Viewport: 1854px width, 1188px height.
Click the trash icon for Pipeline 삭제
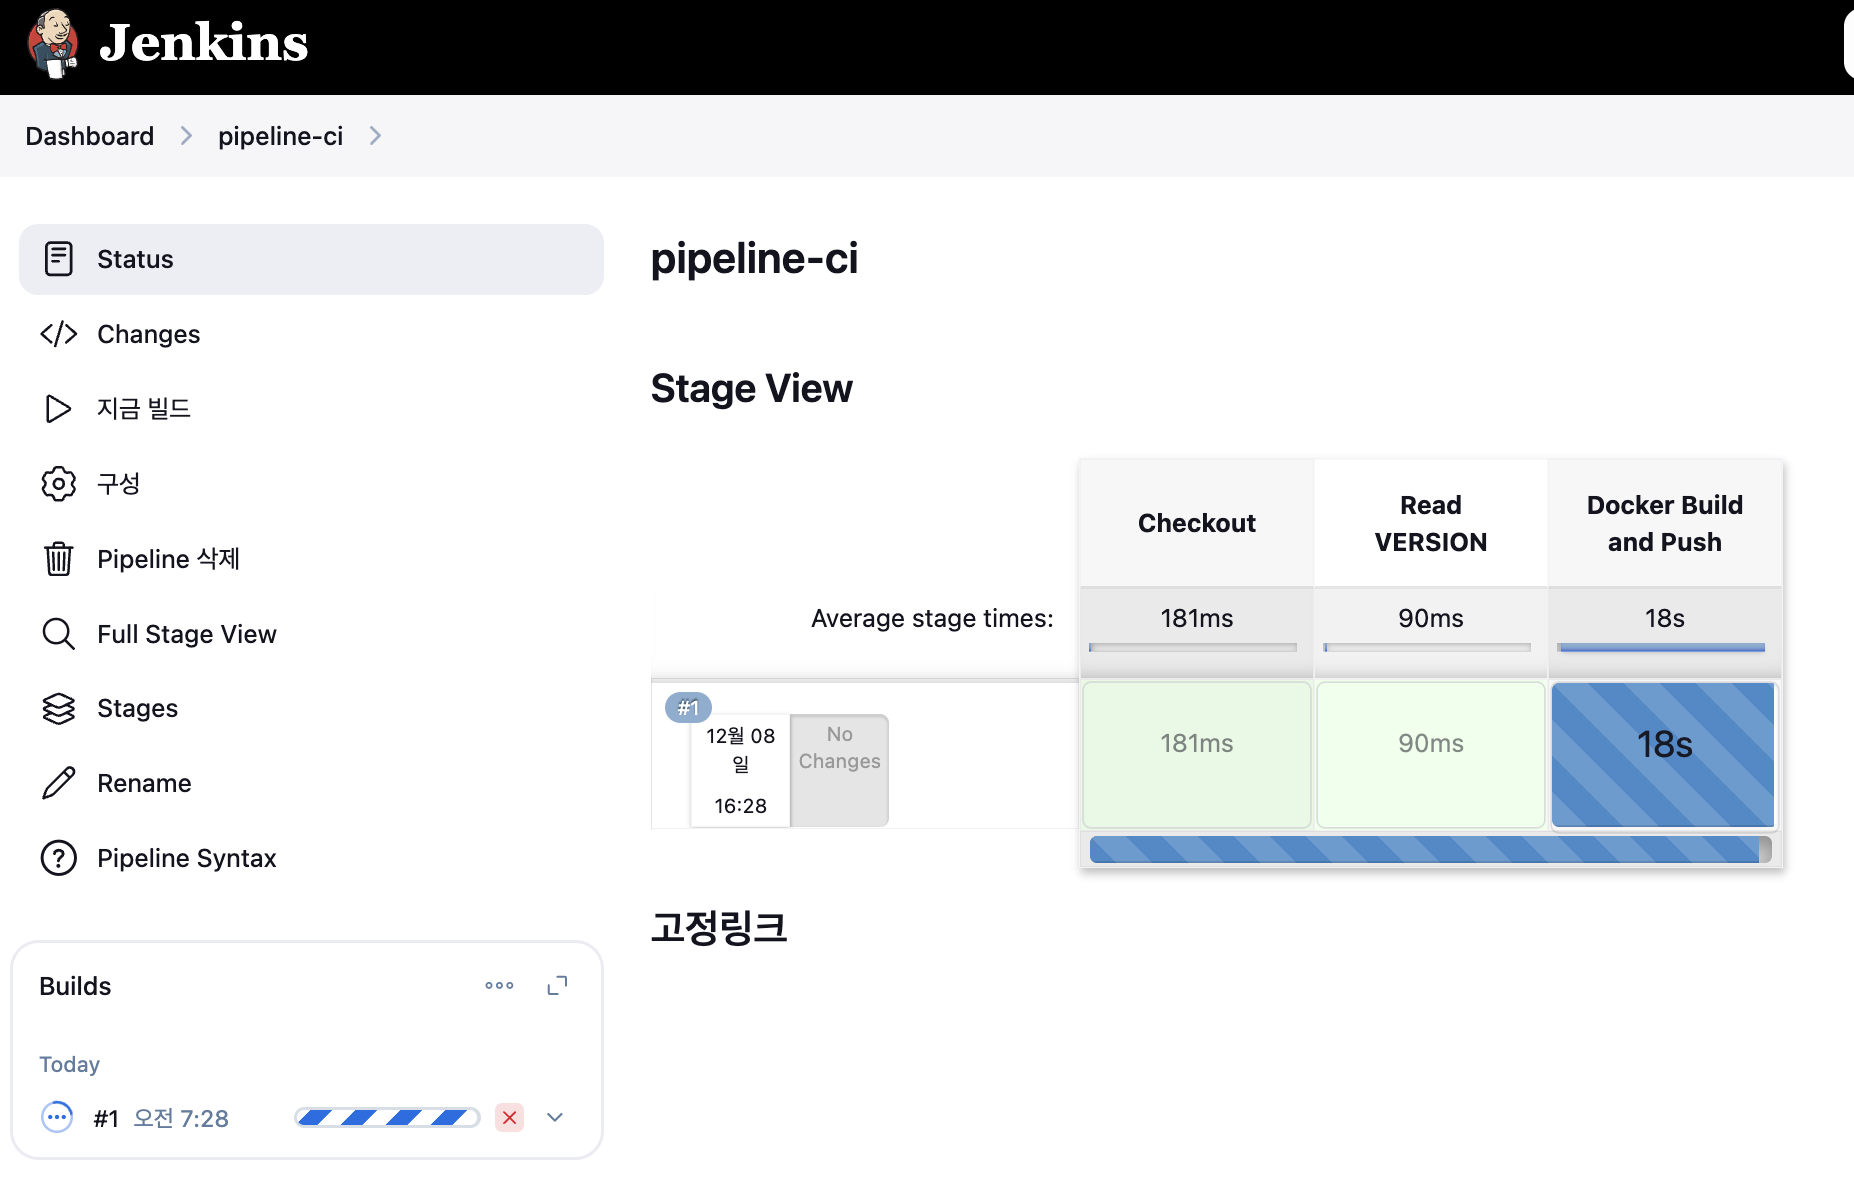59,558
